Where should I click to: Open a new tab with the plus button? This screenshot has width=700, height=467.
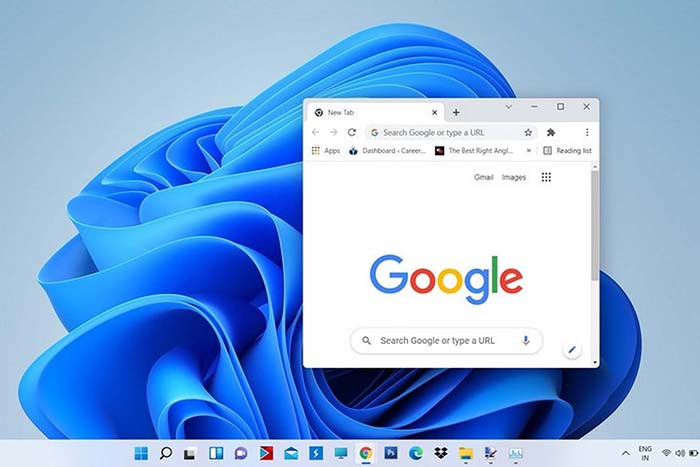pos(456,113)
